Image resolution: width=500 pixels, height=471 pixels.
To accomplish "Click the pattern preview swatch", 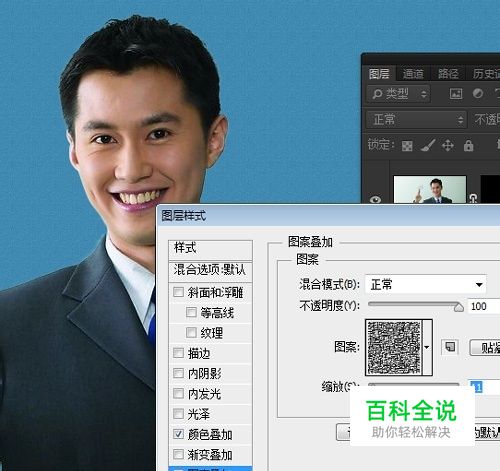I will click(394, 348).
